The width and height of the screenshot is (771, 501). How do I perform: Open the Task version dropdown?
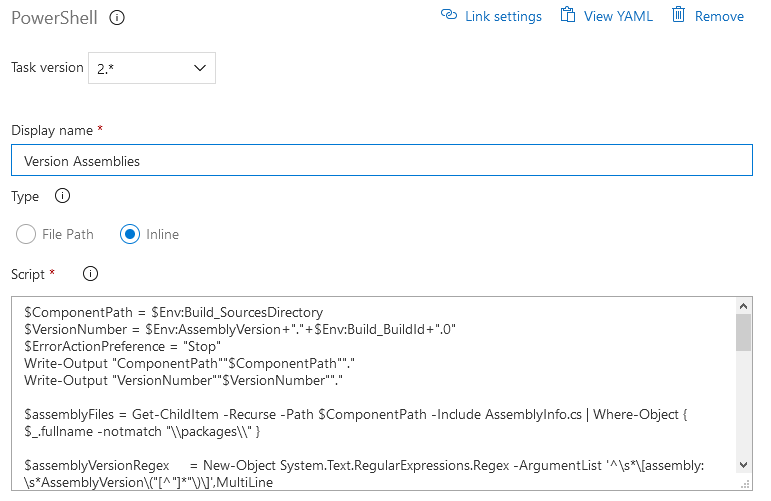coord(152,68)
